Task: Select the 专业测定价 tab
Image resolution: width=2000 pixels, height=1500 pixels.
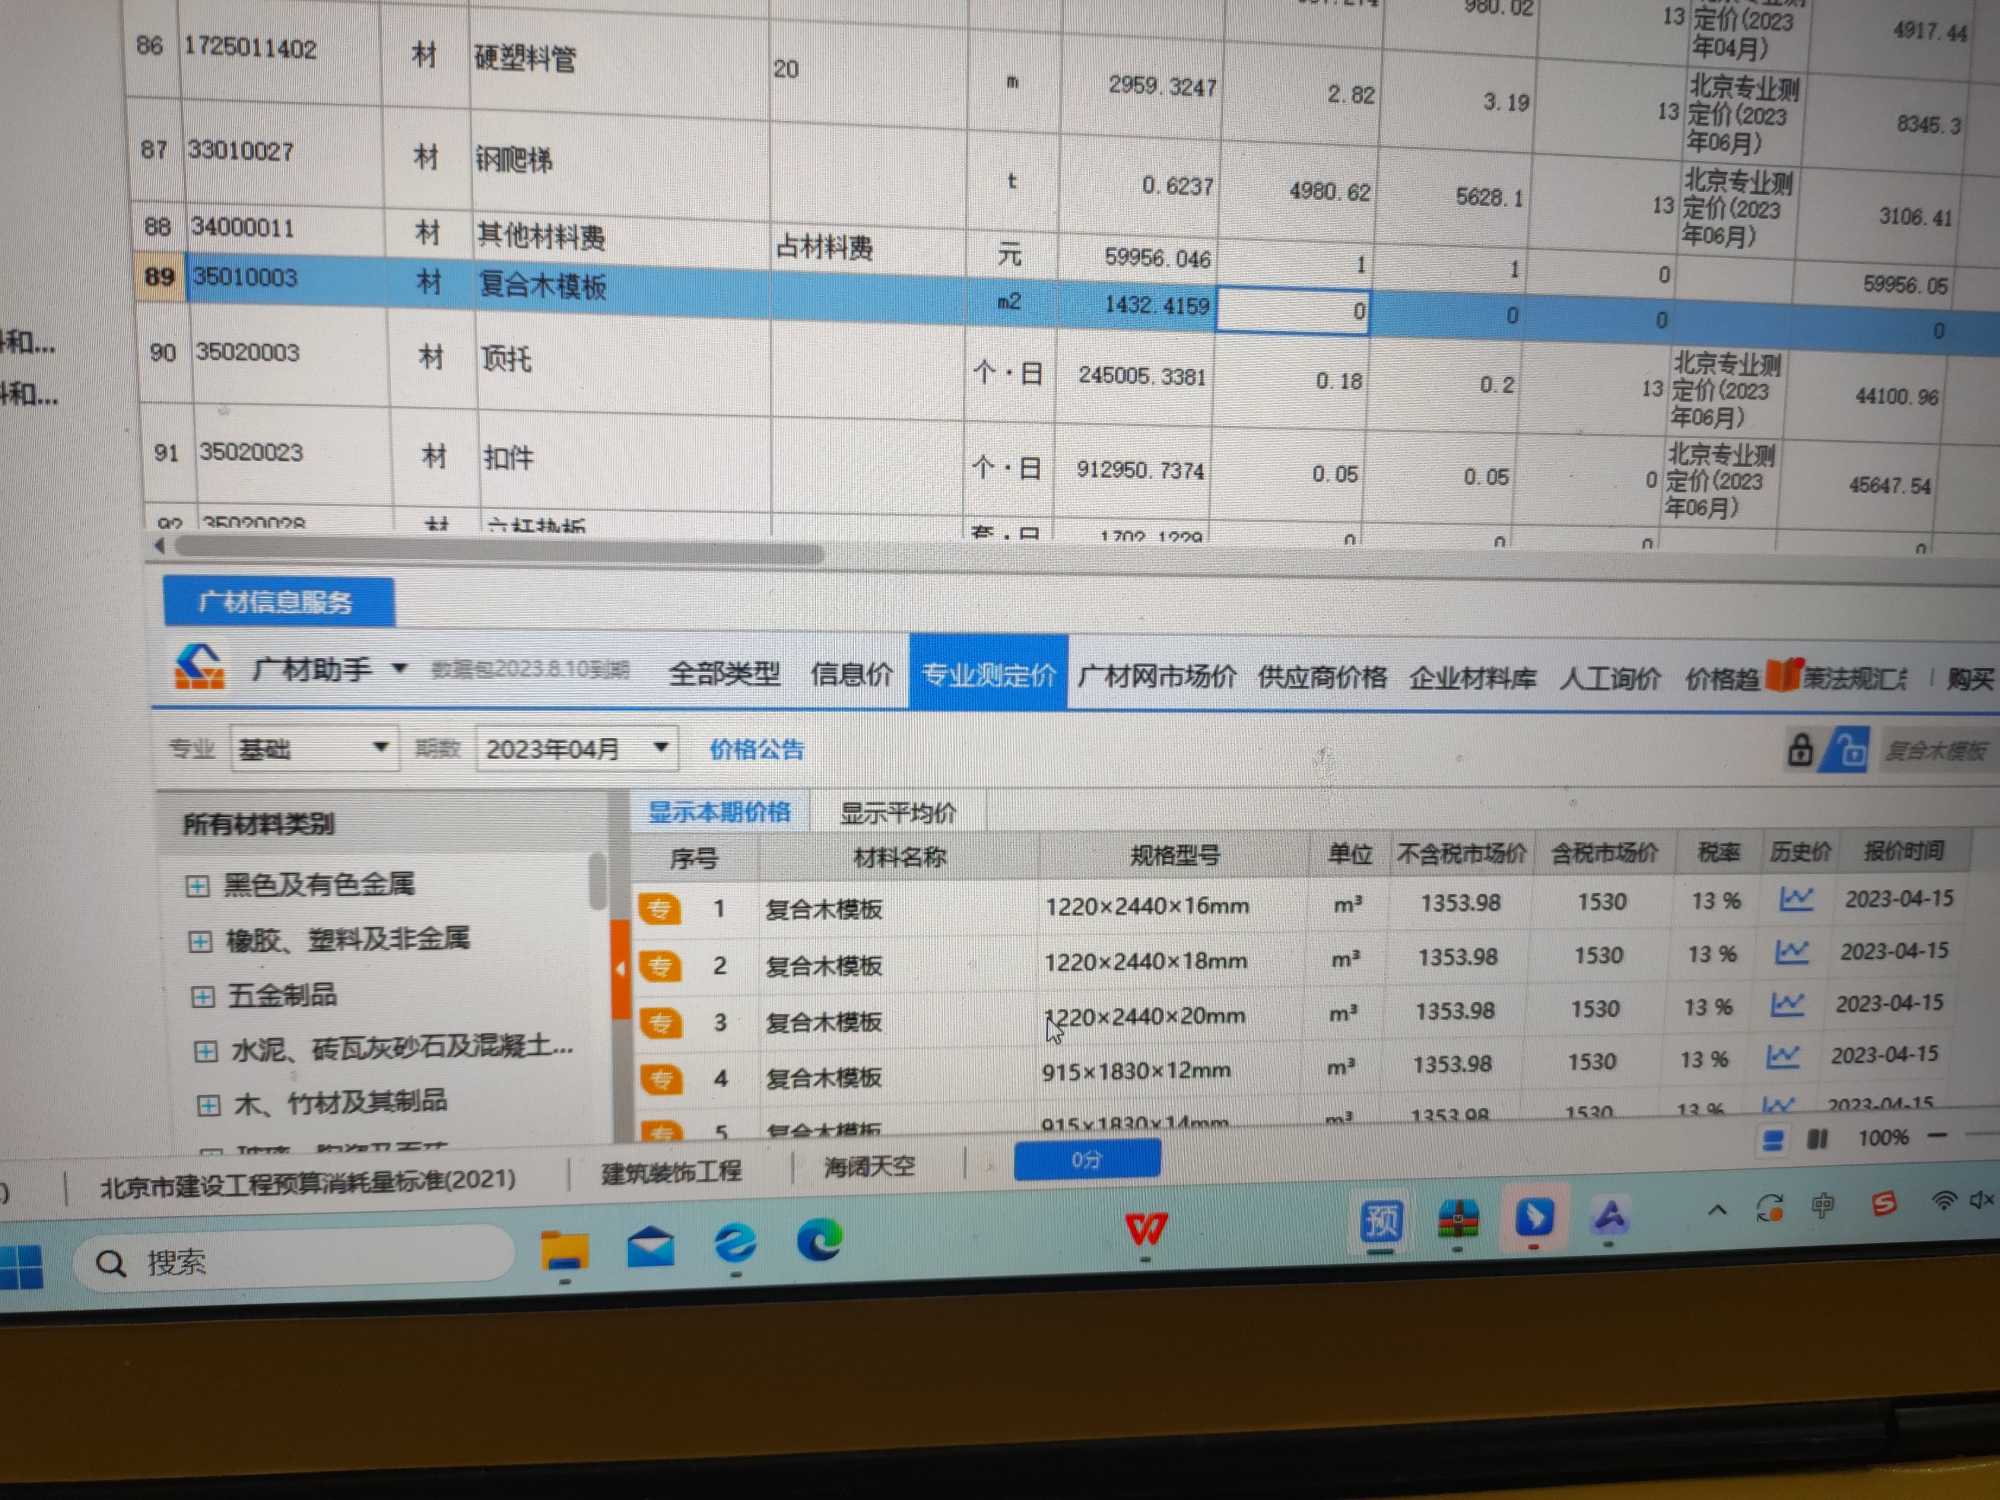Action: (x=988, y=674)
